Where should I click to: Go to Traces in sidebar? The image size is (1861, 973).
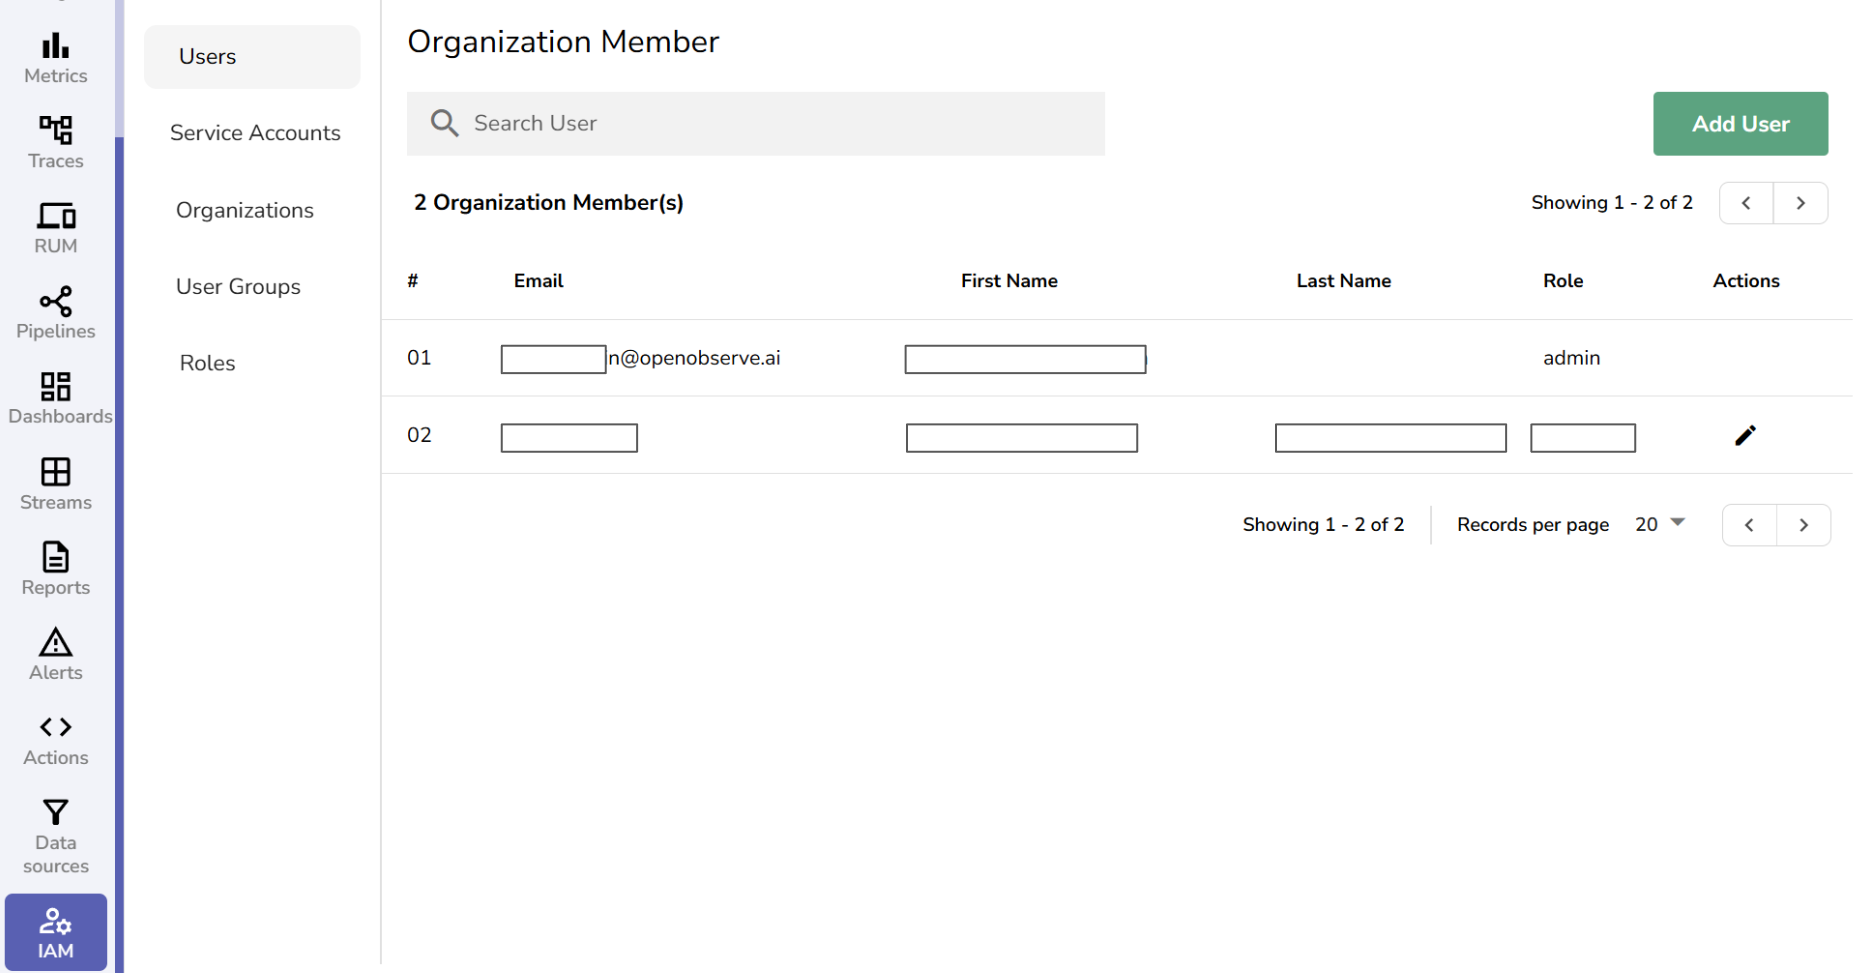[x=56, y=131]
